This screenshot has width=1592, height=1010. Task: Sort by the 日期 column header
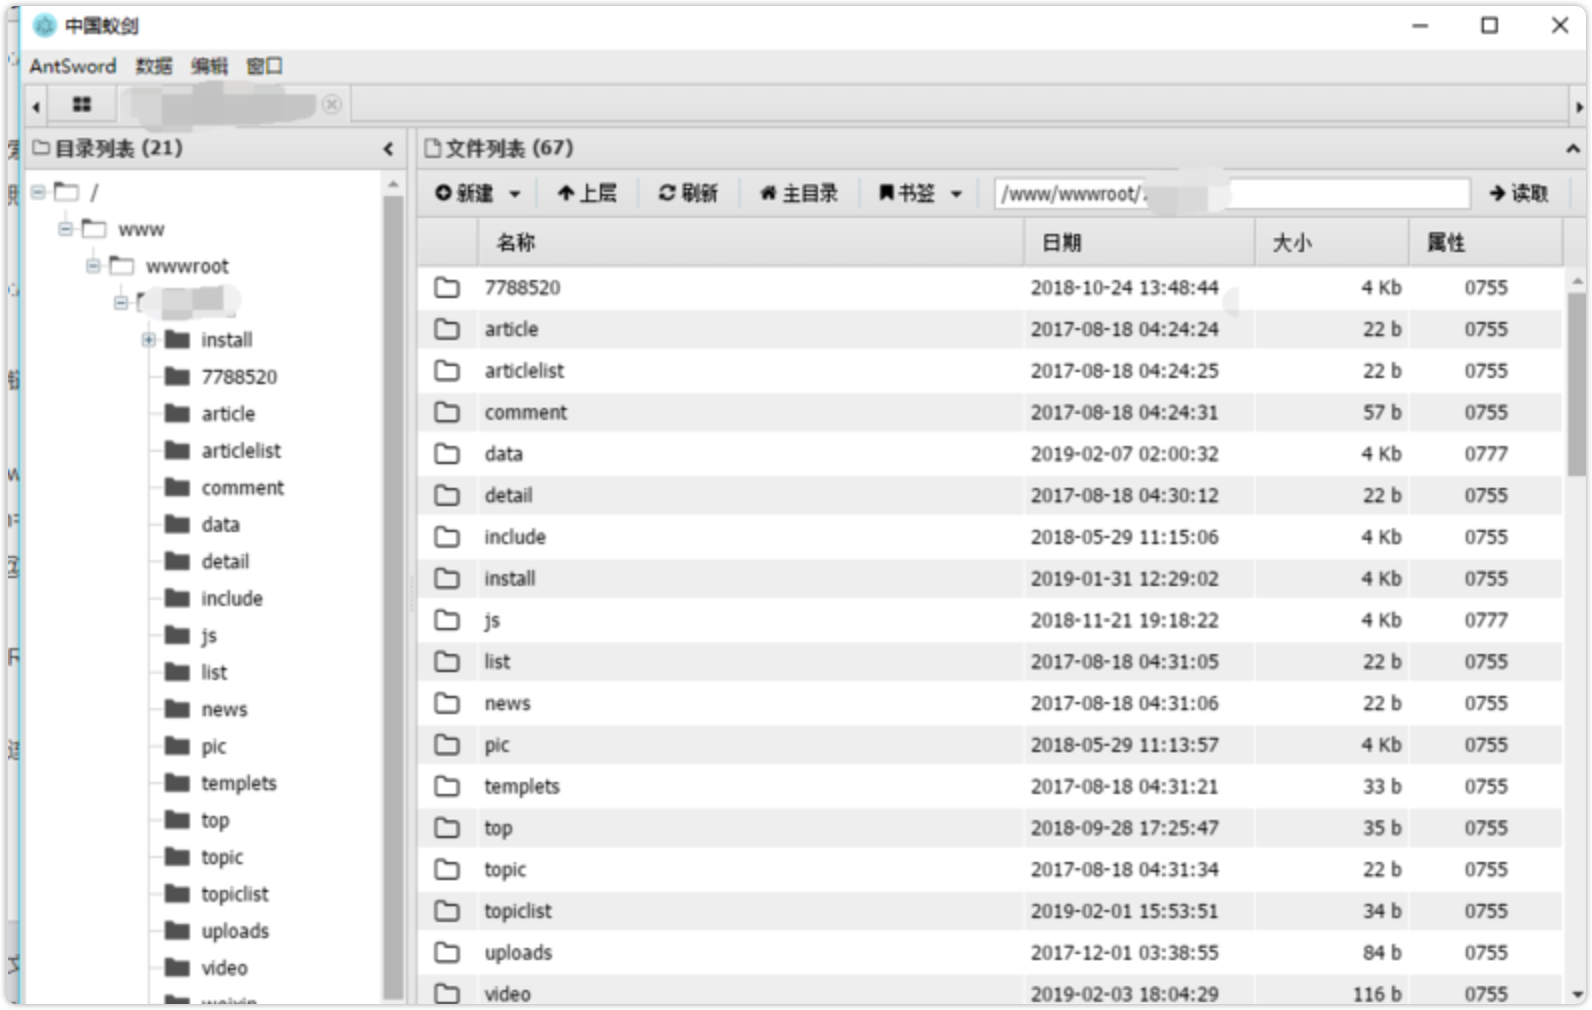[1139, 243]
